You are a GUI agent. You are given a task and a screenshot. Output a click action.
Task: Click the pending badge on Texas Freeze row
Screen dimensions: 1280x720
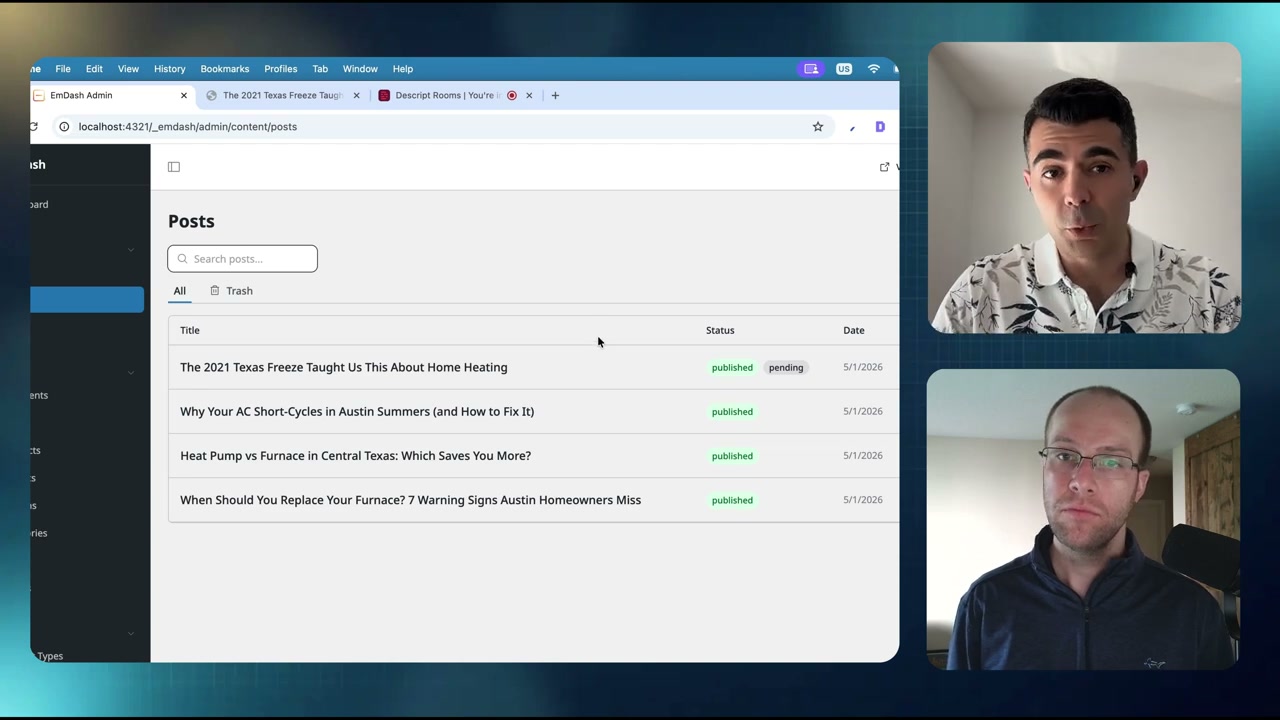click(786, 368)
